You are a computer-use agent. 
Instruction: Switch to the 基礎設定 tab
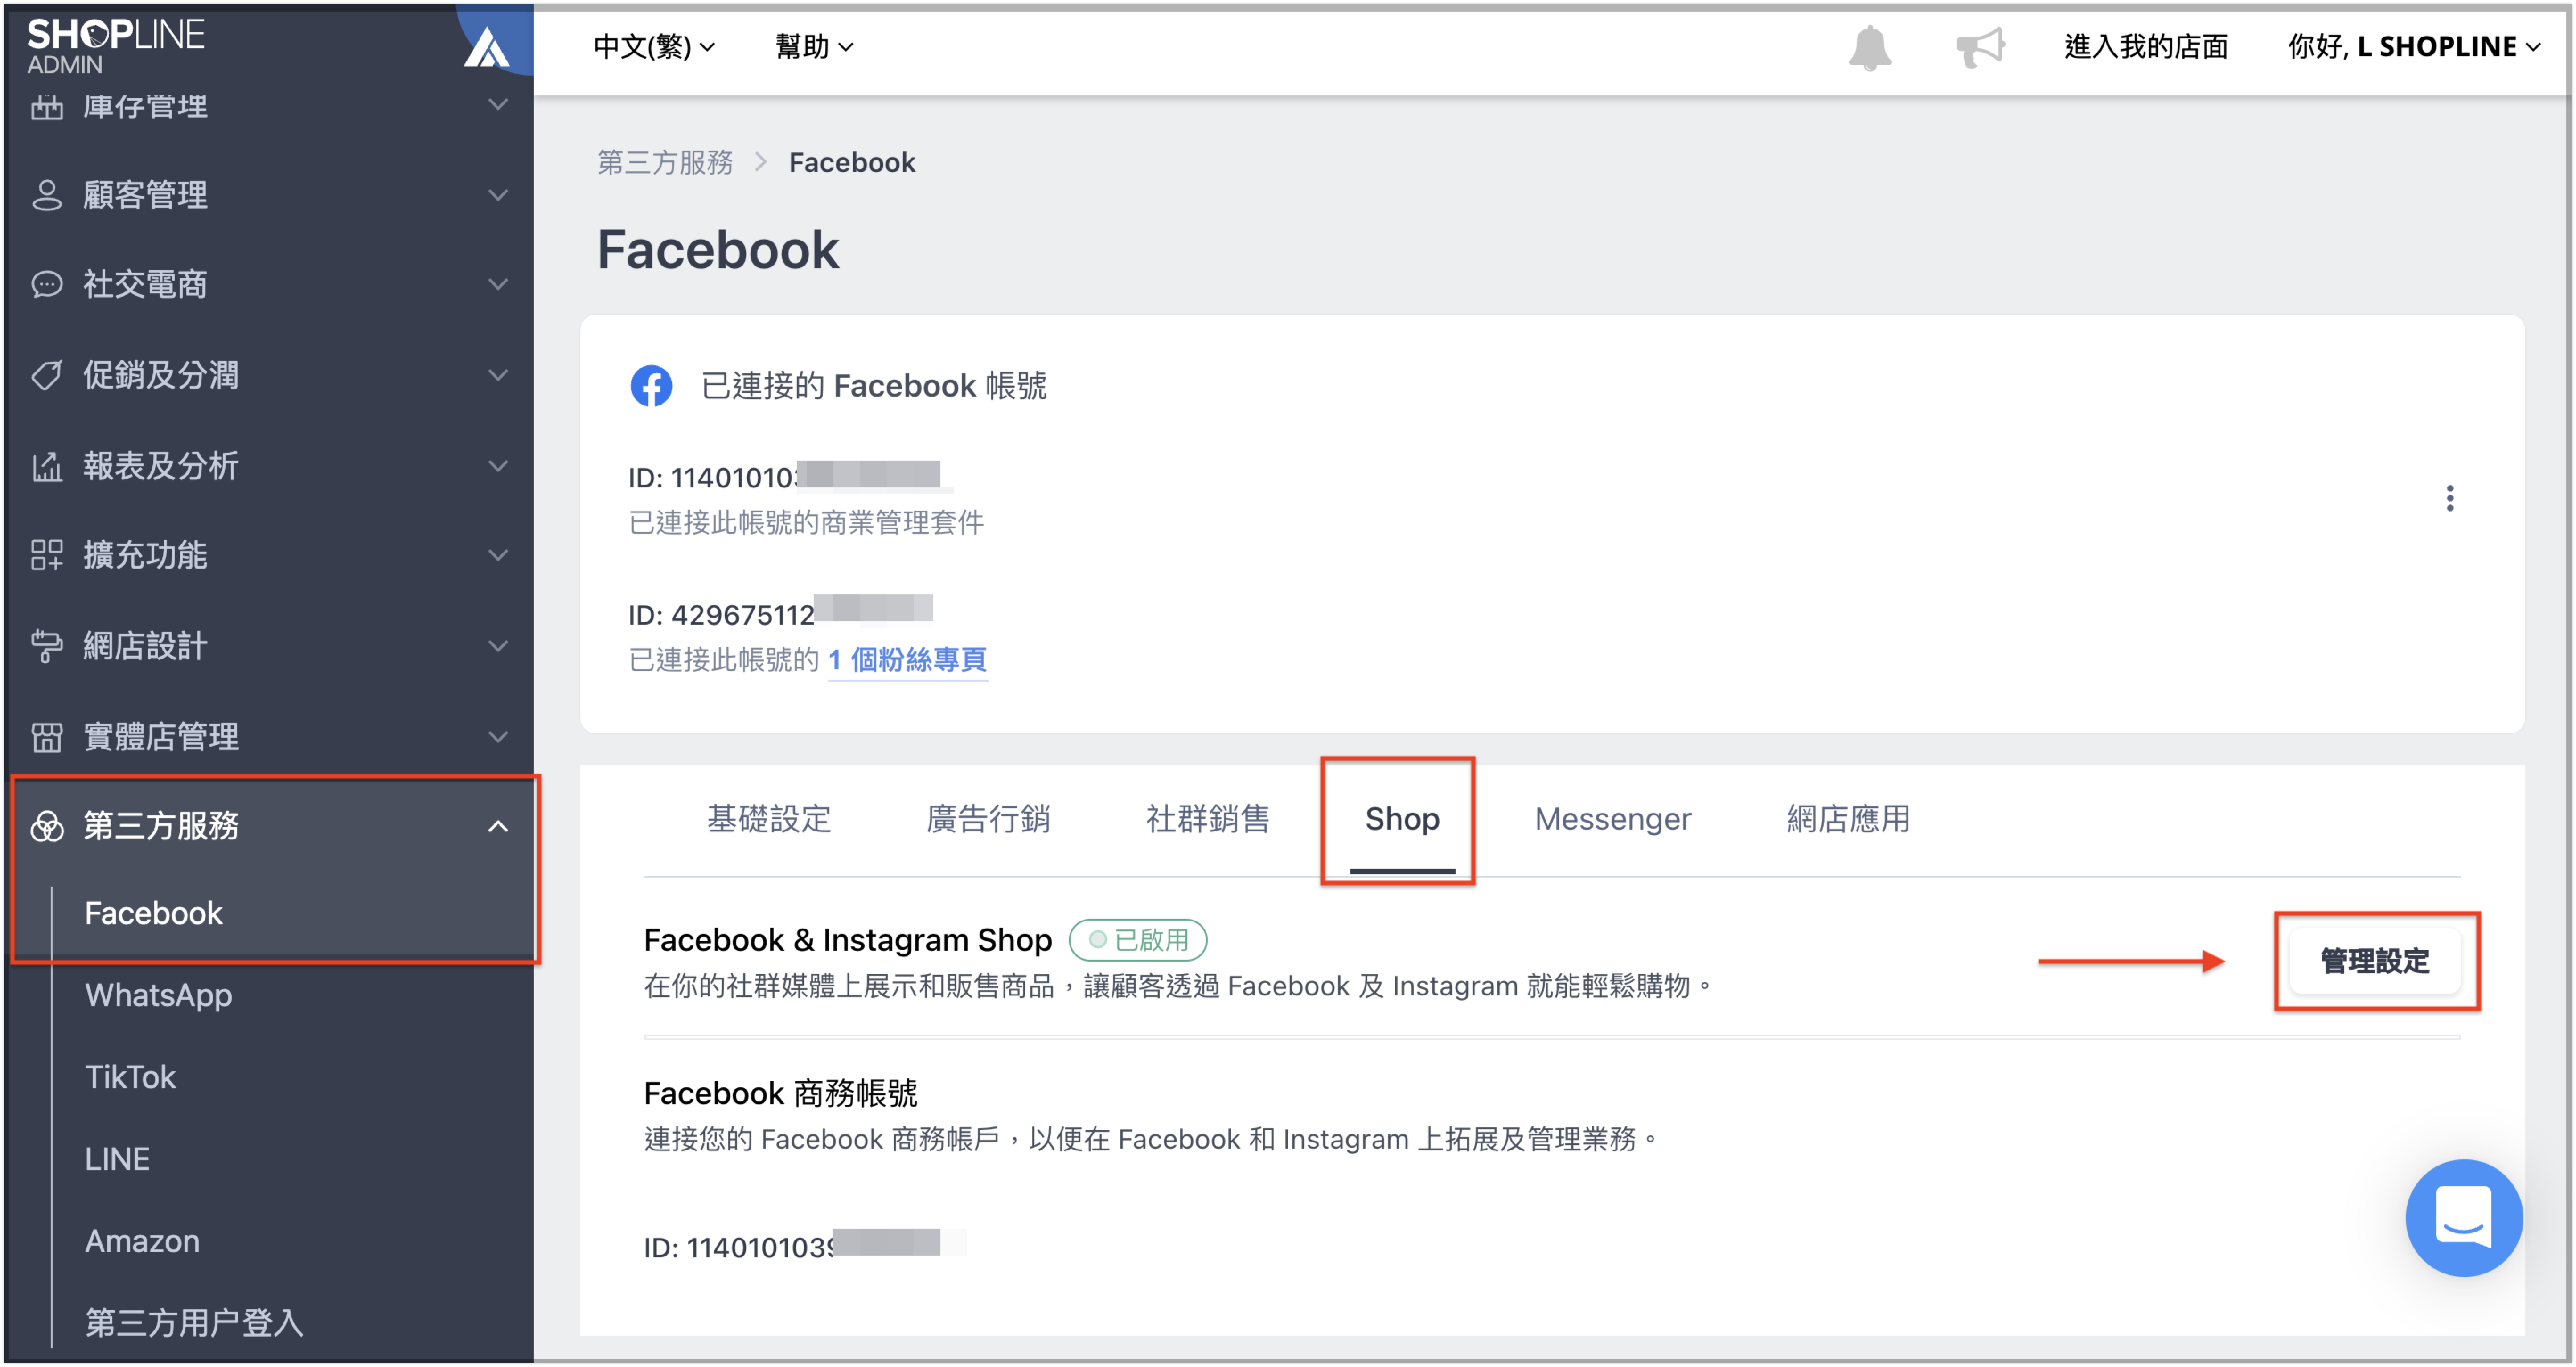(768, 819)
